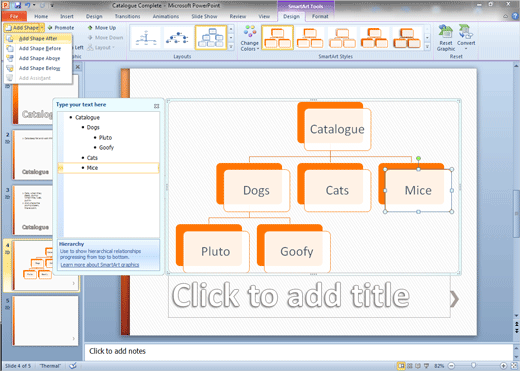Choose Add Shape Above from menu
This screenshot has width=520, height=371.
click(x=38, y=58)
